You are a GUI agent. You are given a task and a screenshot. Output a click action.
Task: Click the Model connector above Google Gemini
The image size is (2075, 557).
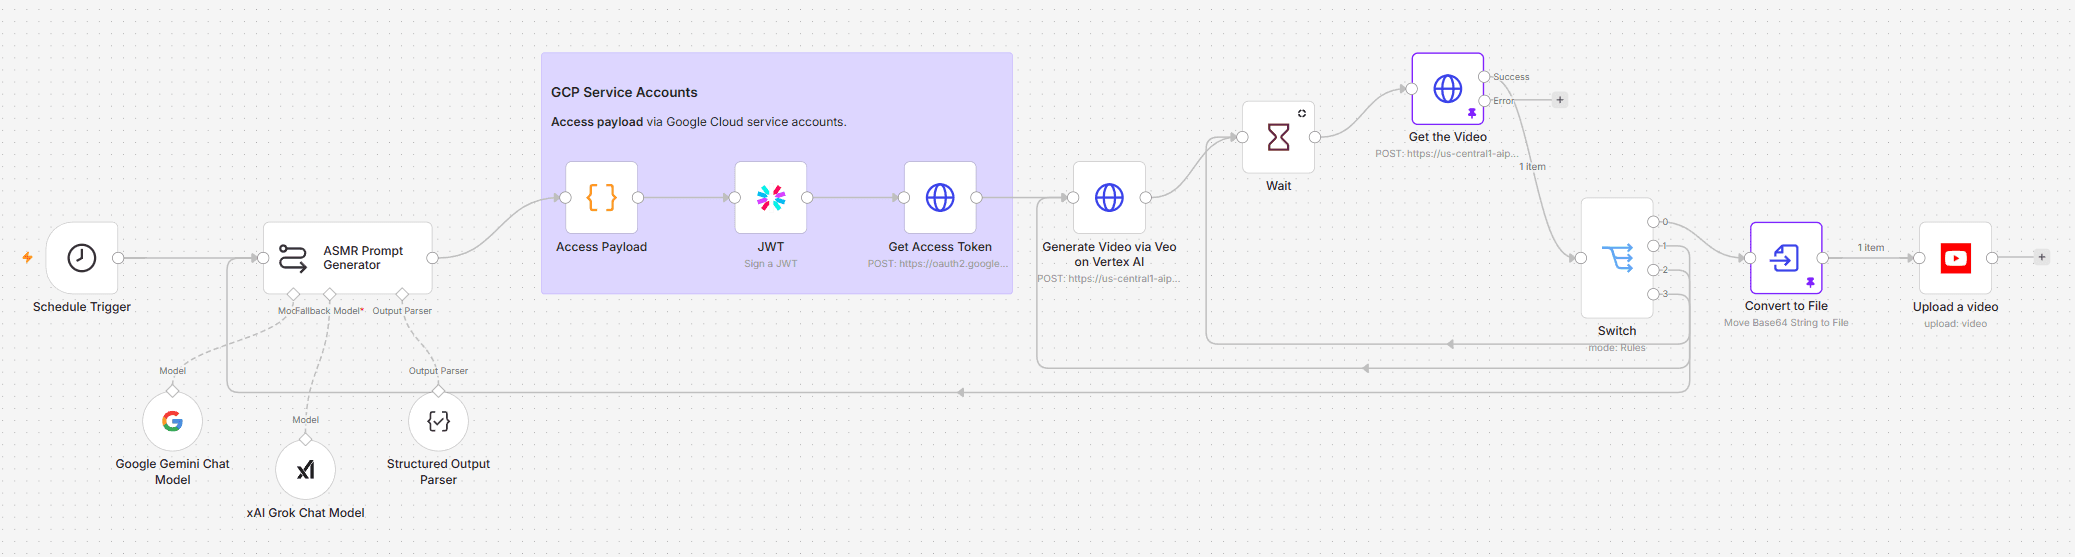click(x=172, y=391)
